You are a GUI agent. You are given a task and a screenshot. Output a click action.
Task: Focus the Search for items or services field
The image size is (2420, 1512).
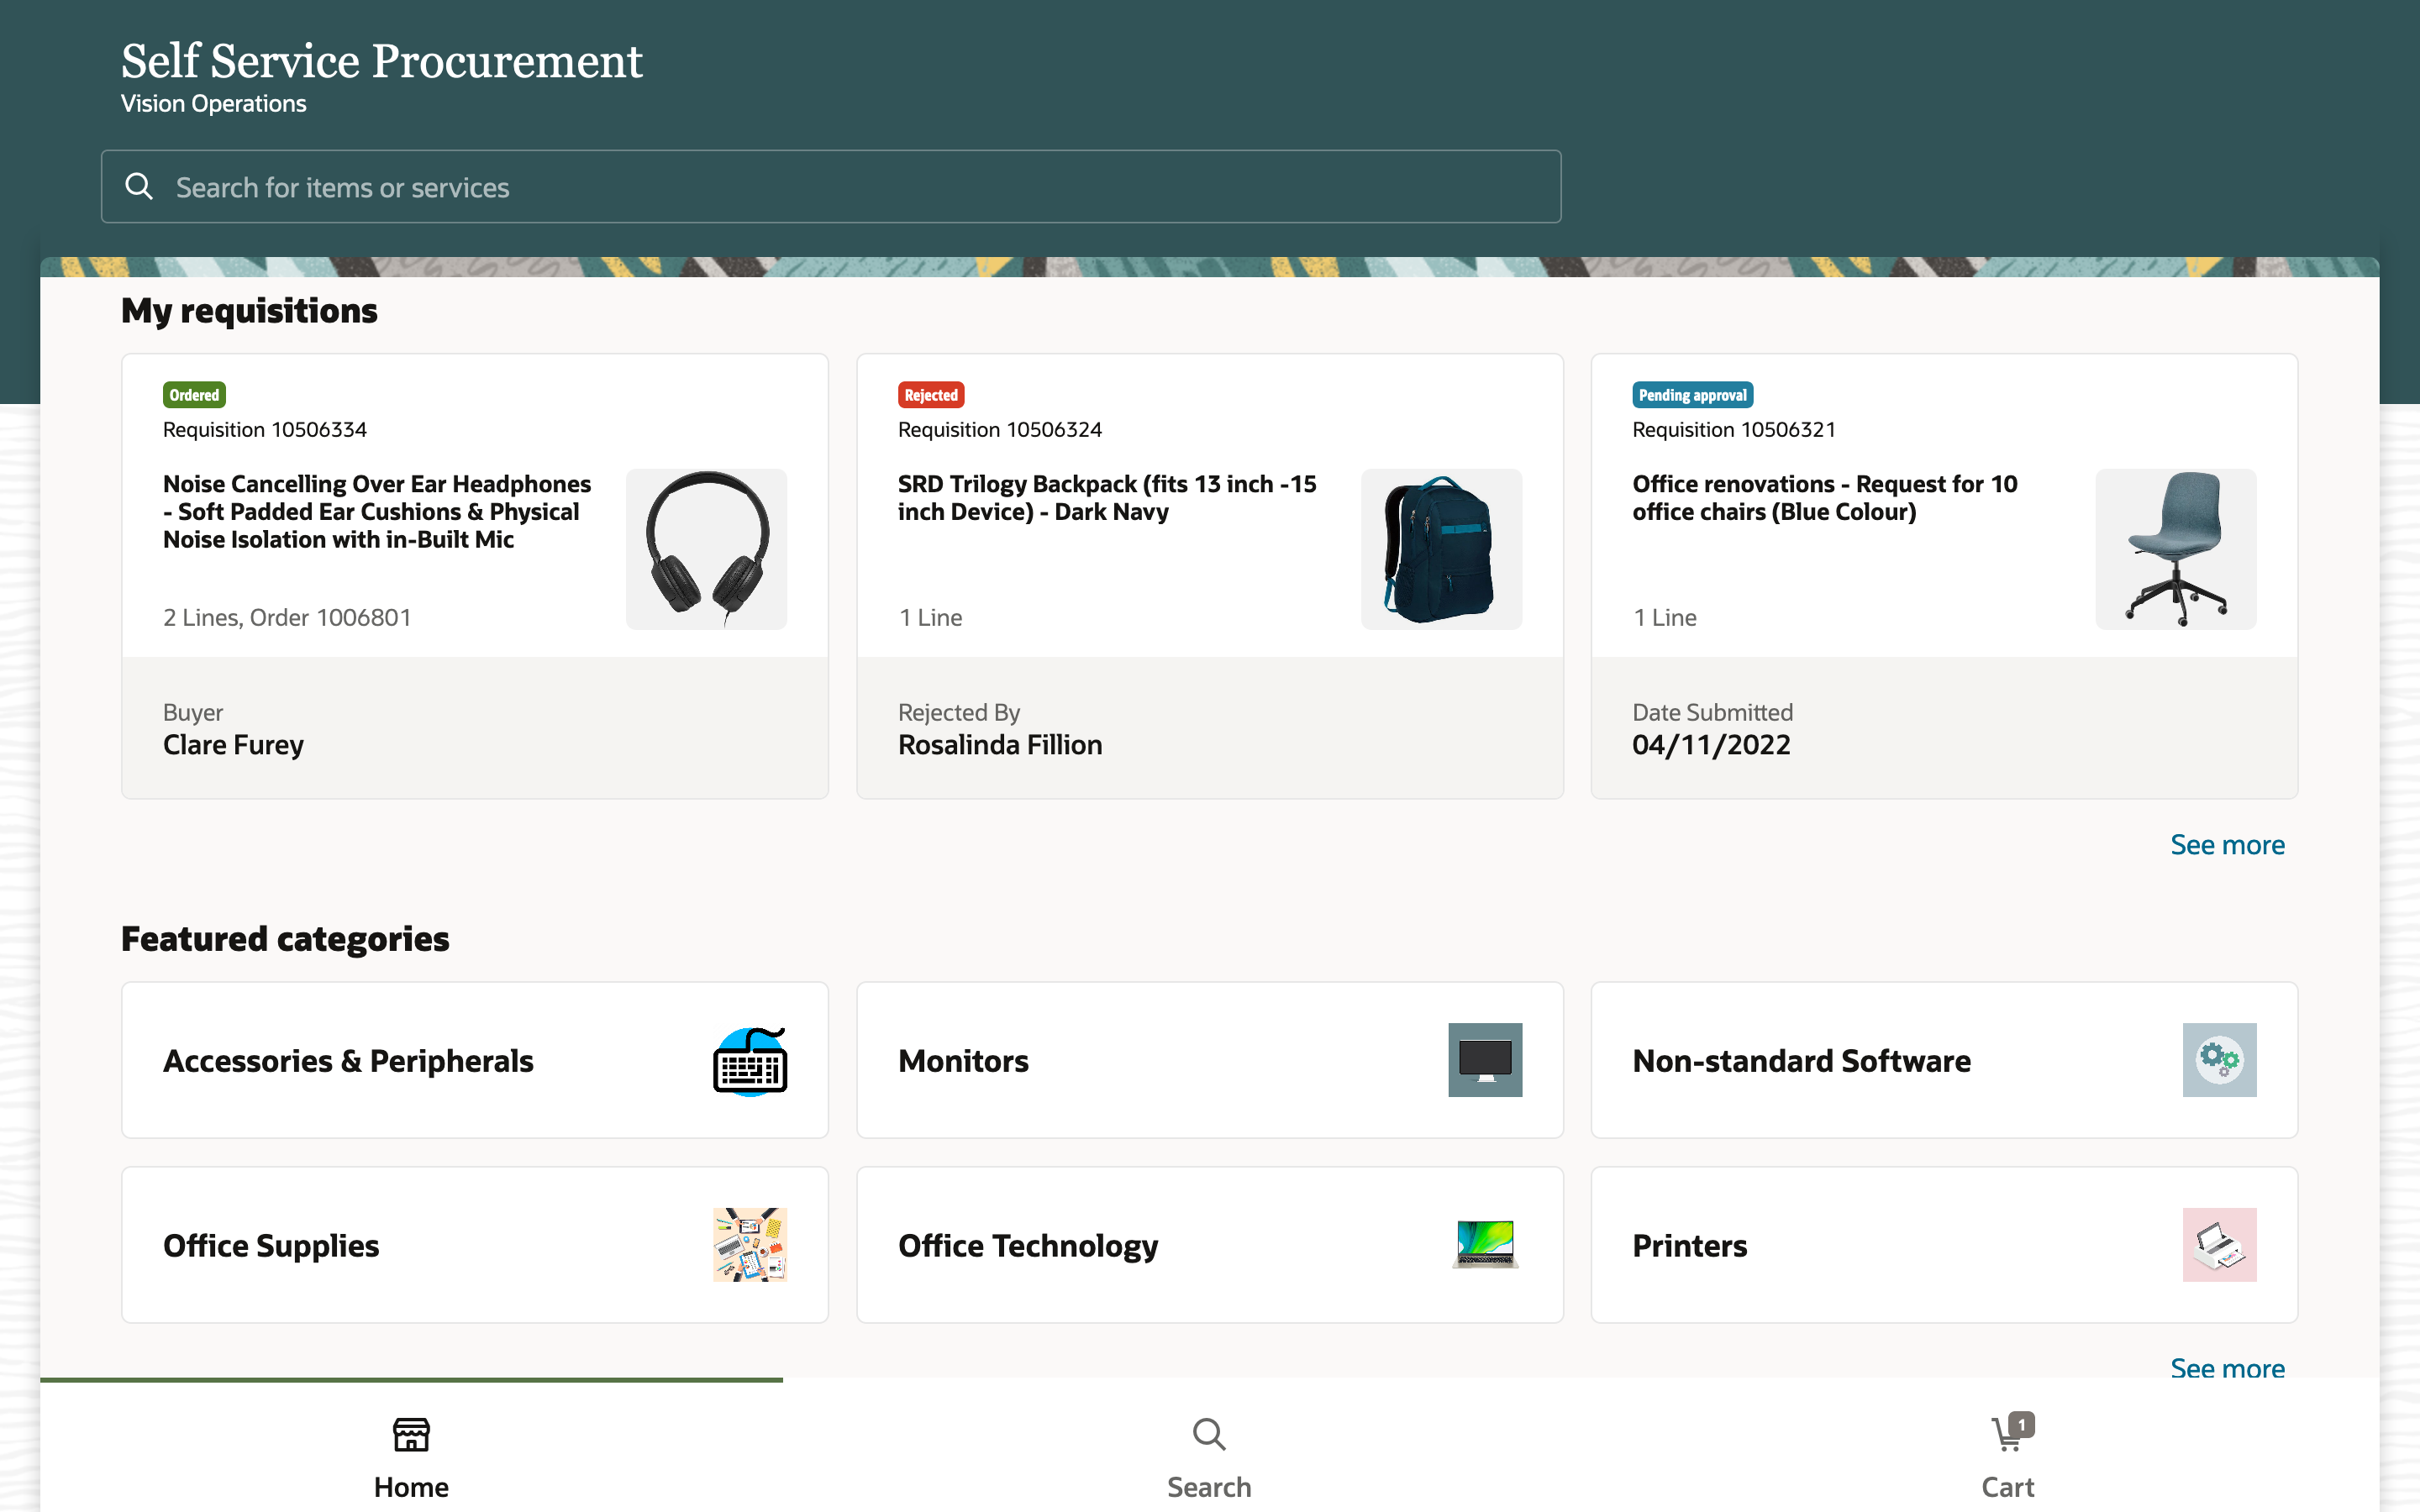[831, 187]
